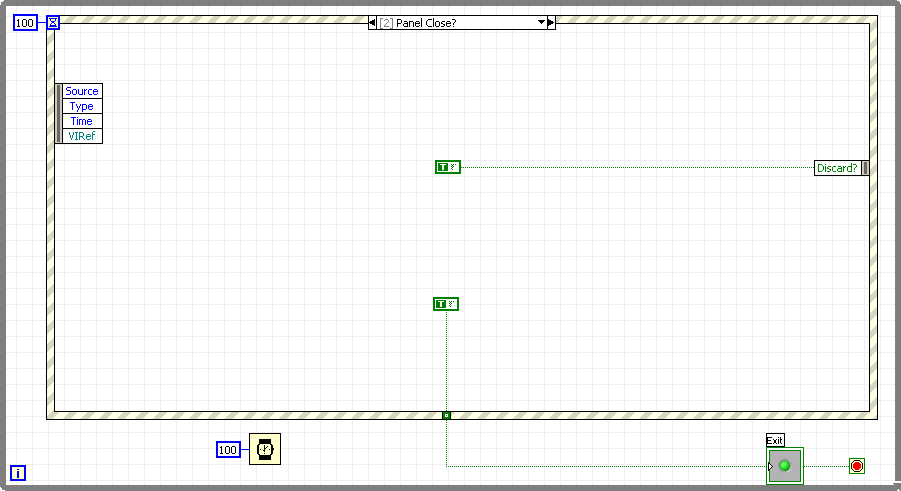
Task: Click the event timeout hourglass terminal
Action: (53, 23)
